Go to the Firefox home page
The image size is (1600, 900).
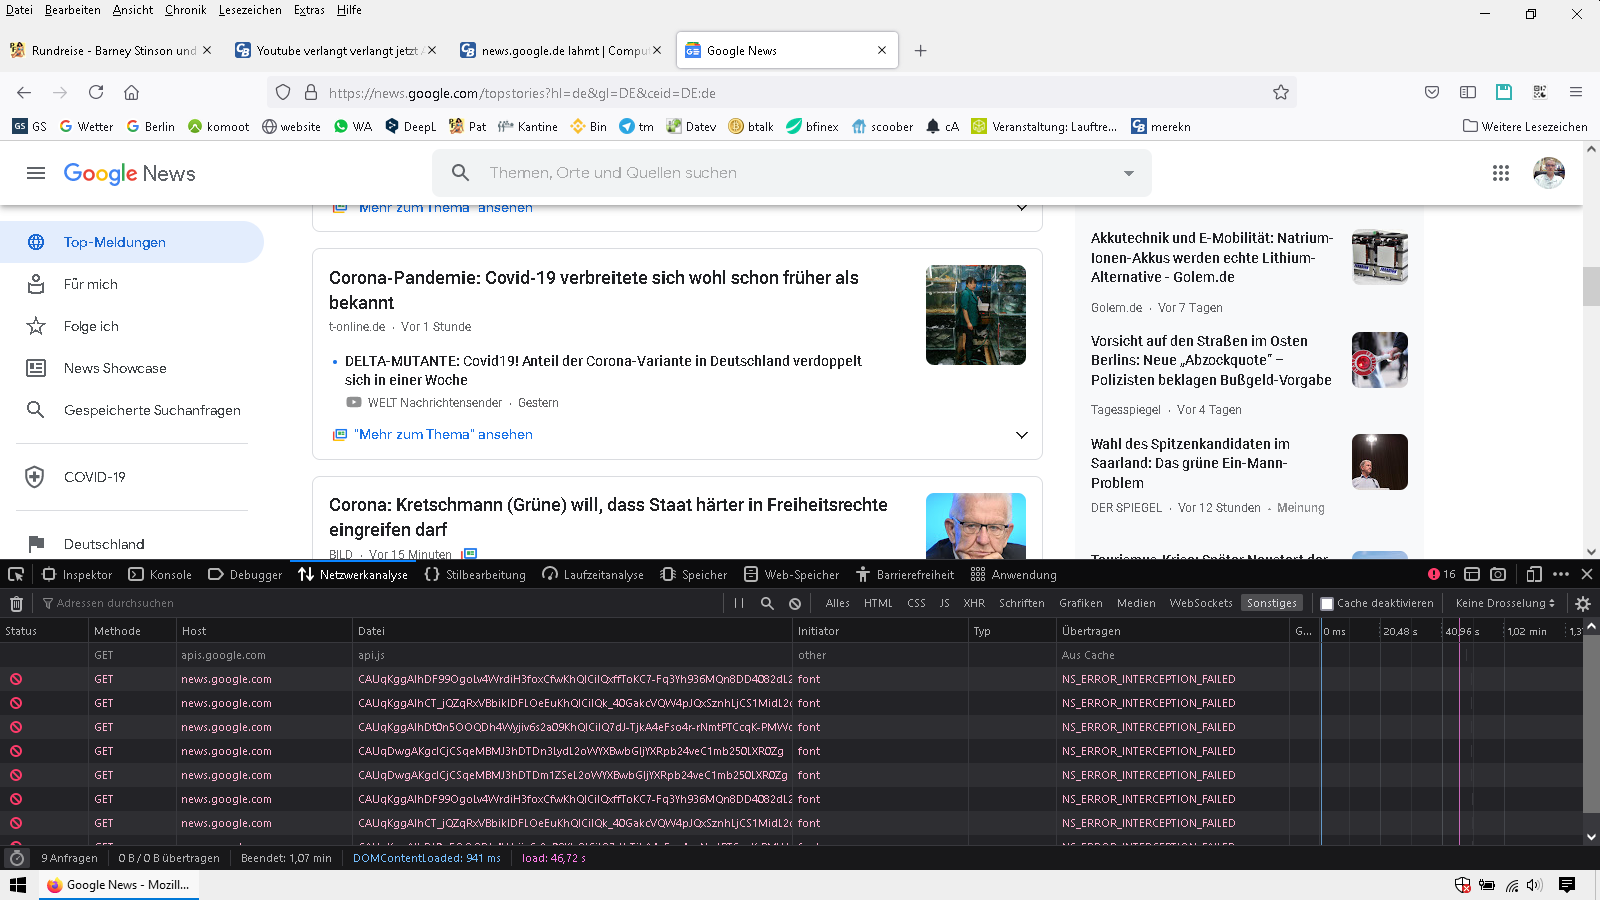pyautogui.click(x=131, y=92)
